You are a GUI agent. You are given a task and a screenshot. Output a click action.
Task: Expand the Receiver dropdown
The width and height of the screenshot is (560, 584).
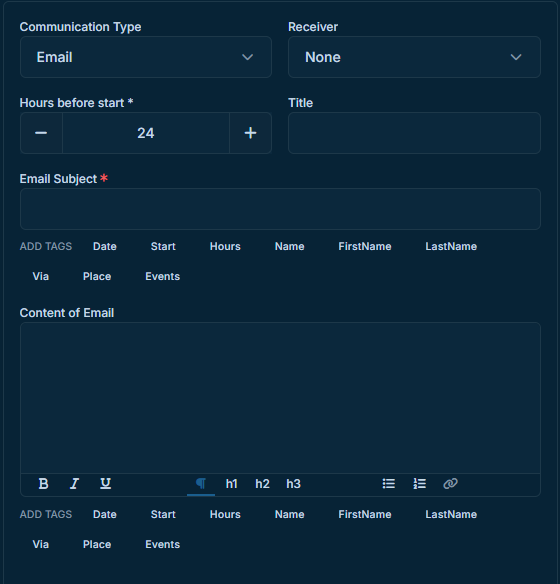414,57
